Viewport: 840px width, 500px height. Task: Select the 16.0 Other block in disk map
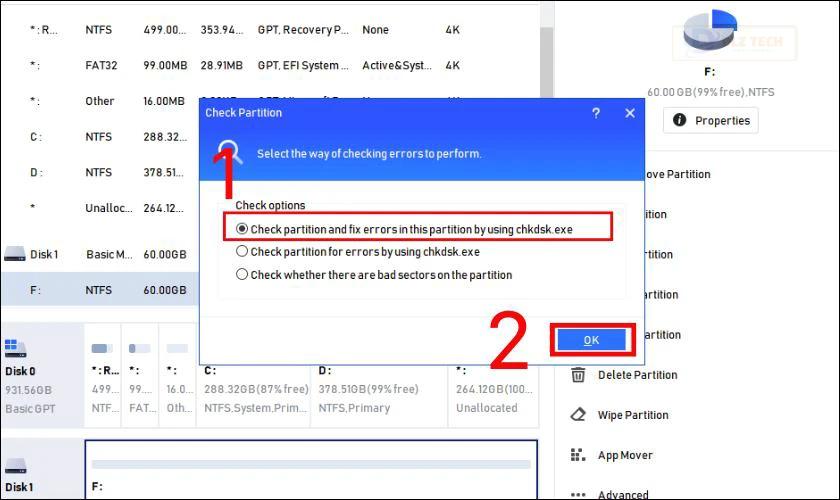177,375
